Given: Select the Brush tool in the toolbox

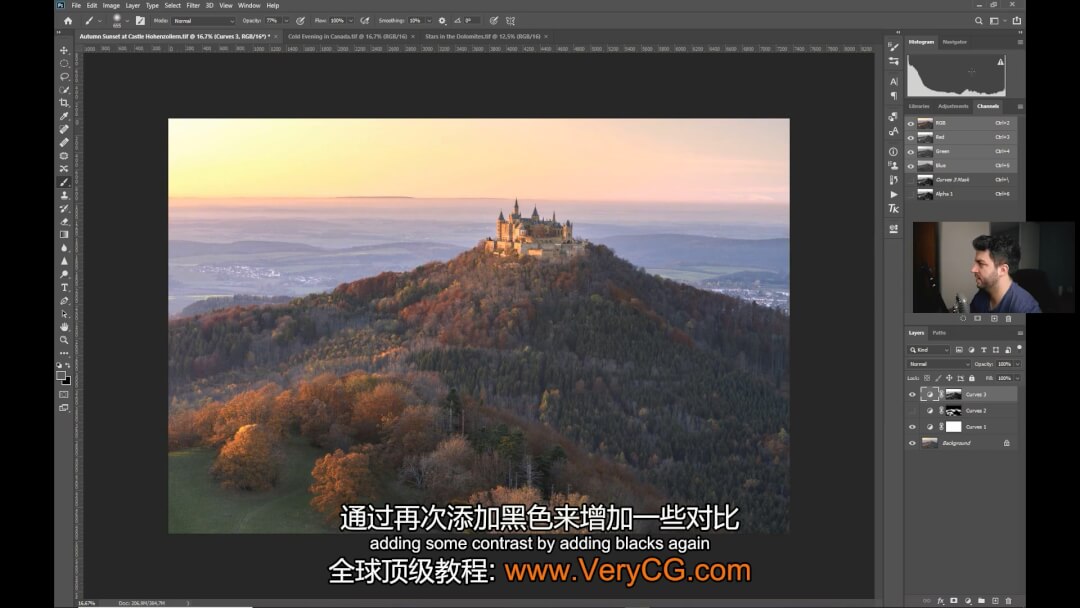Looking at the screenshot, I should pos(64,182).
